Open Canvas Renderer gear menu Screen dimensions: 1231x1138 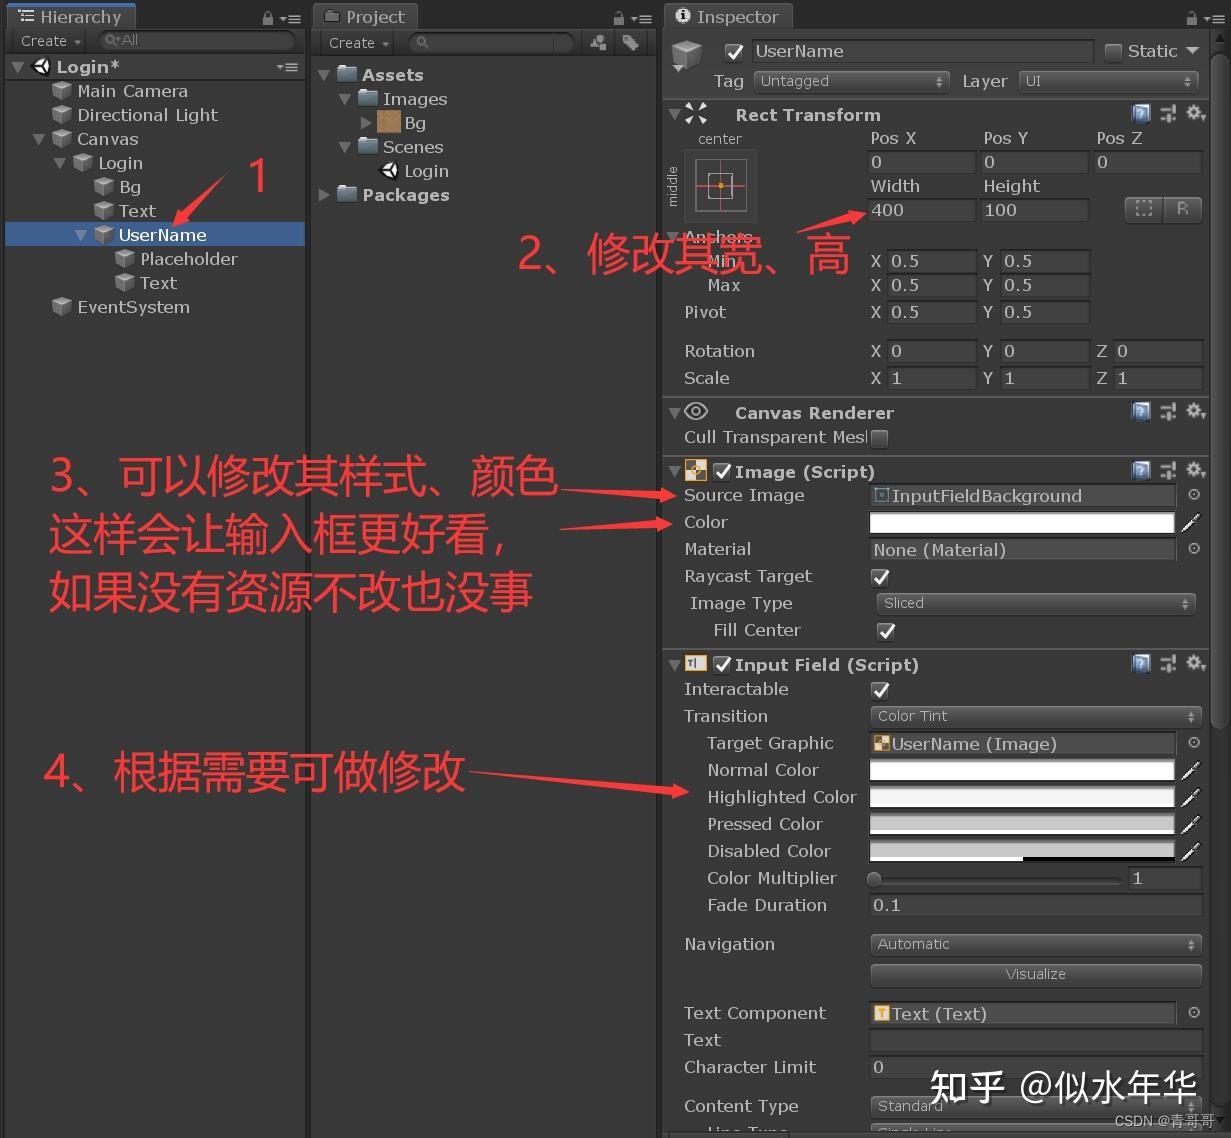click(x=1195, y=411)
